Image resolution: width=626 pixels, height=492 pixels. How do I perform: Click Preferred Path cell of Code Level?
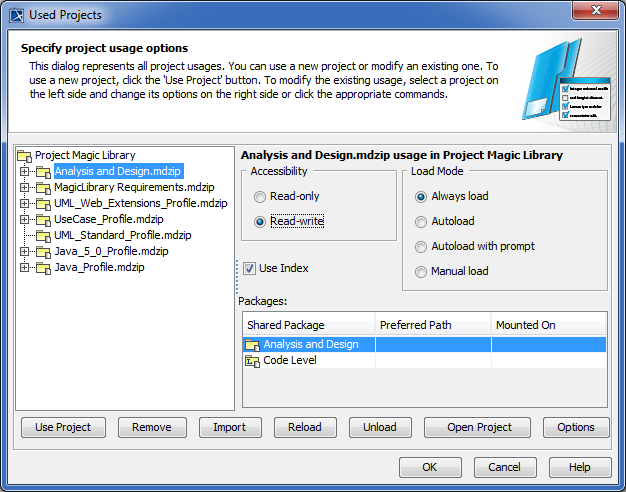(433, 360)
